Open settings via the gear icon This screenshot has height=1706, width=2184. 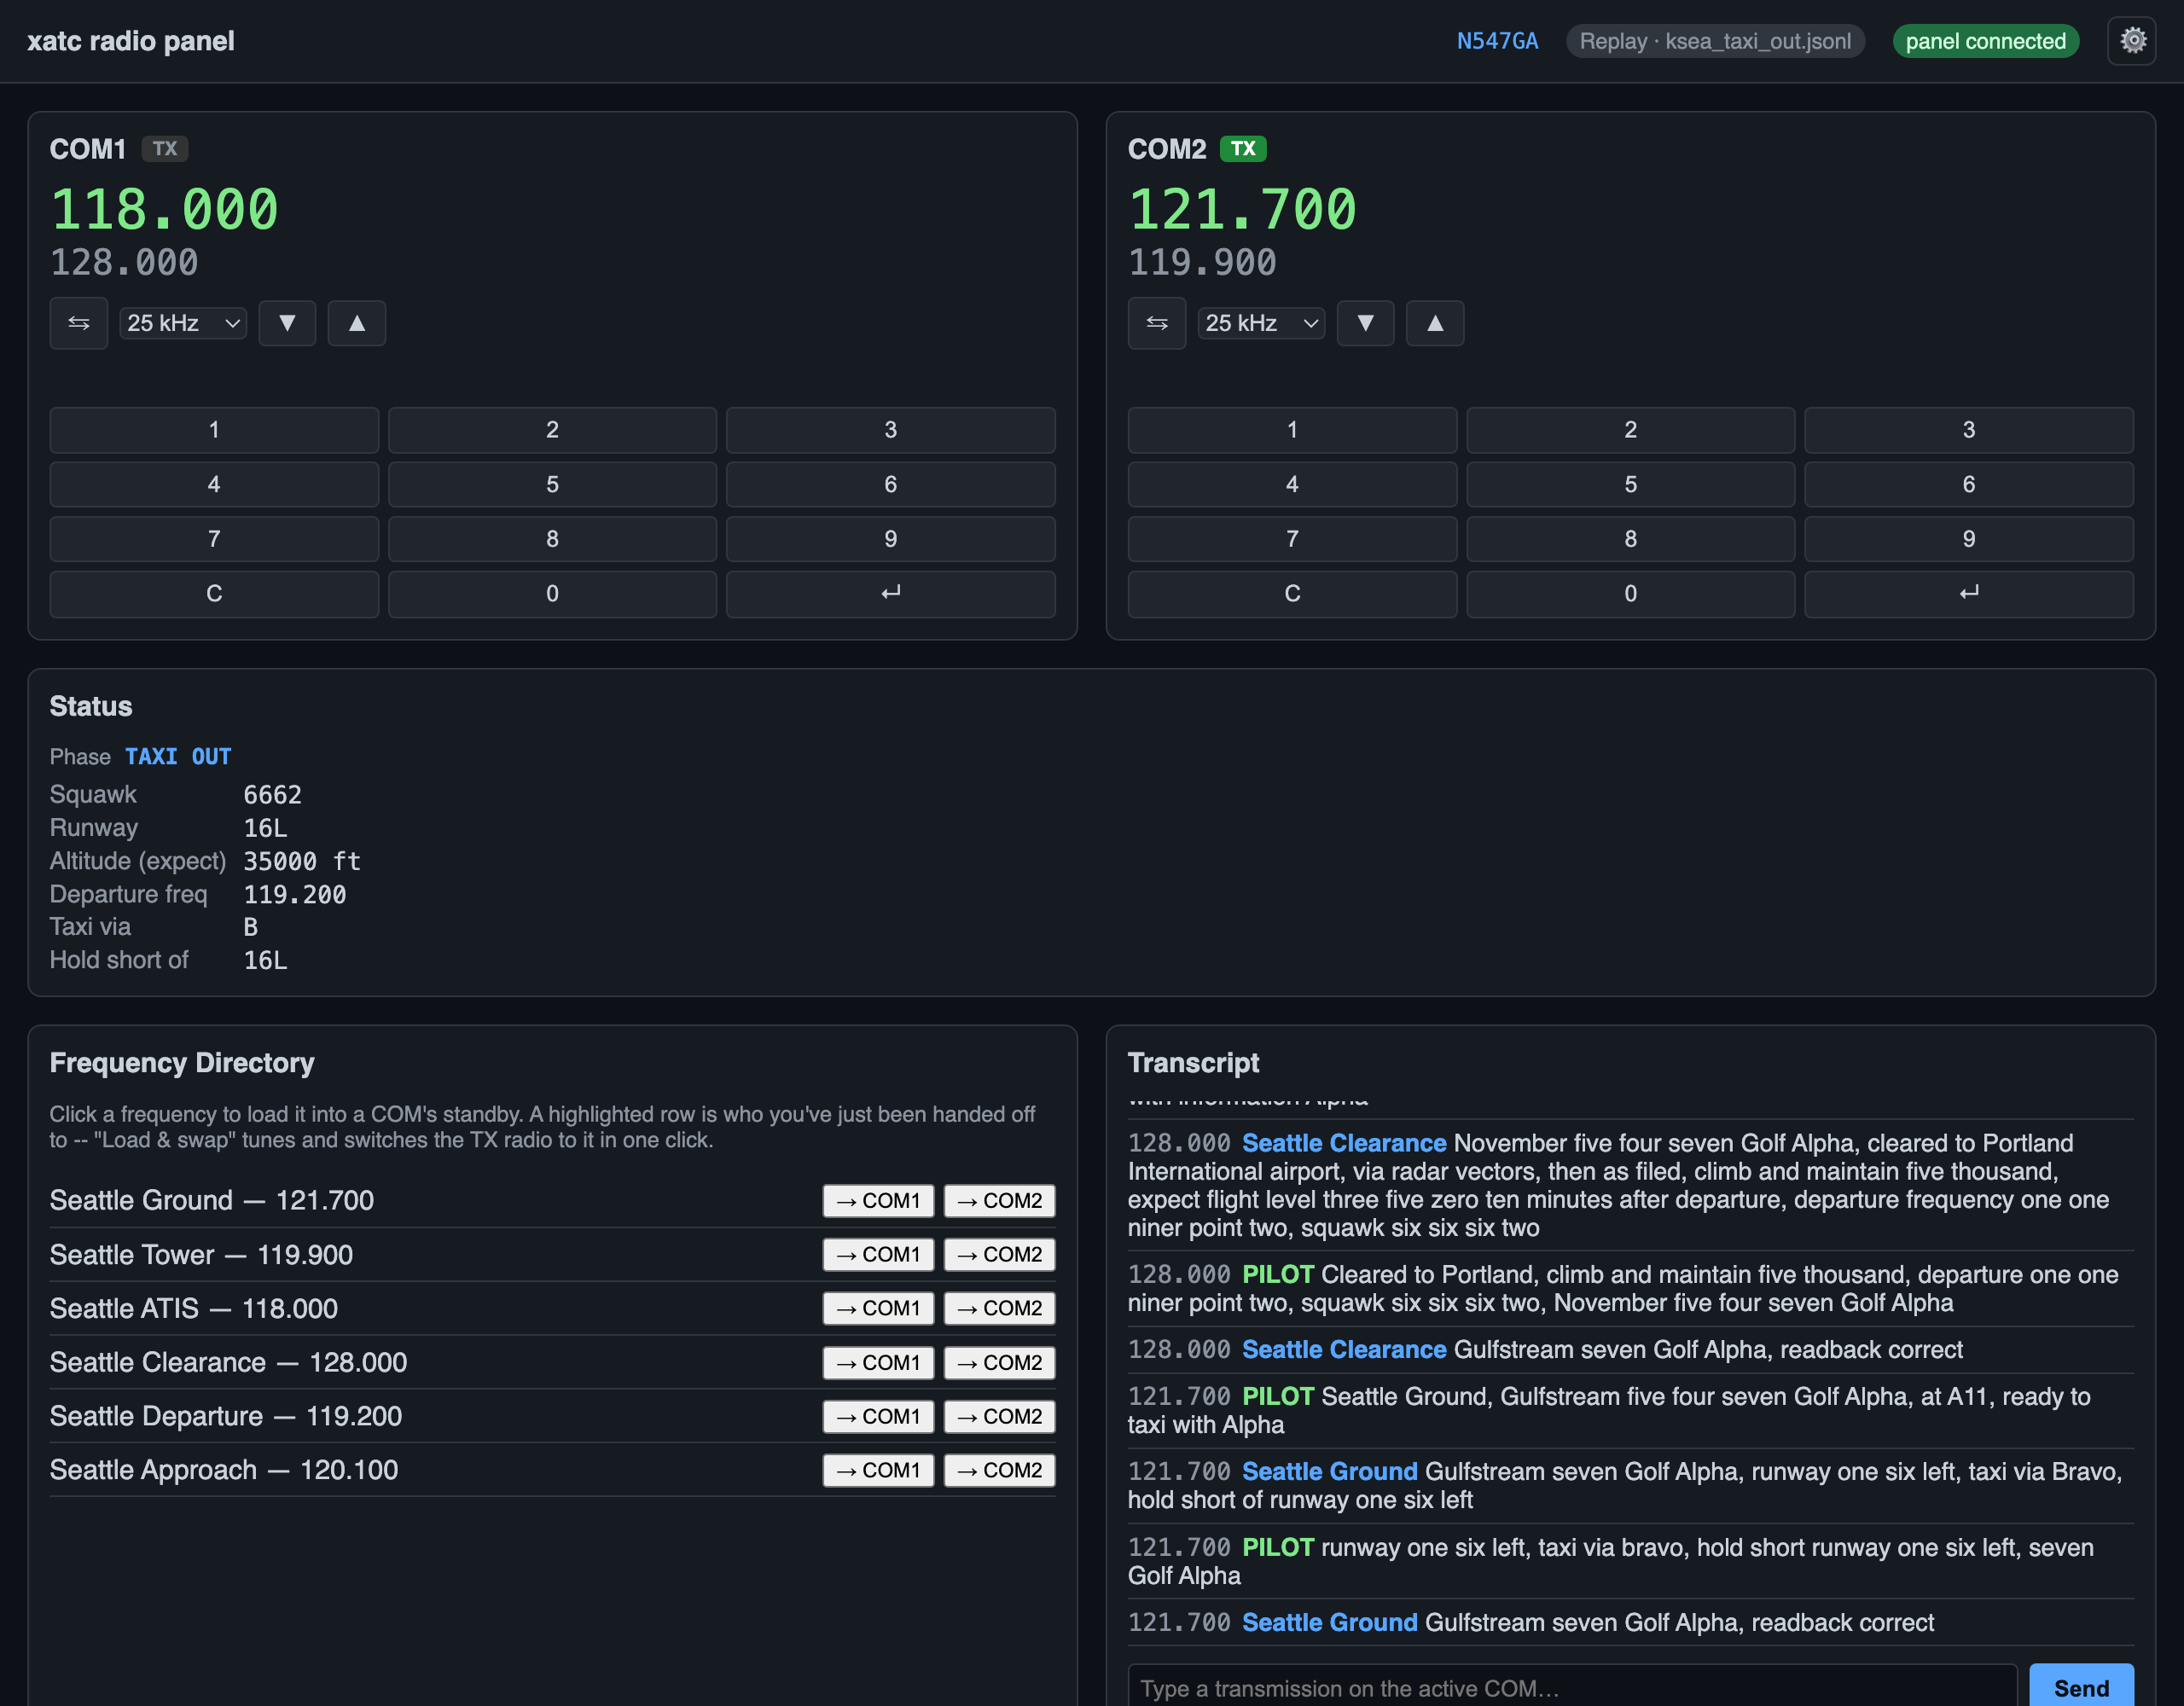pos(2132,41)
